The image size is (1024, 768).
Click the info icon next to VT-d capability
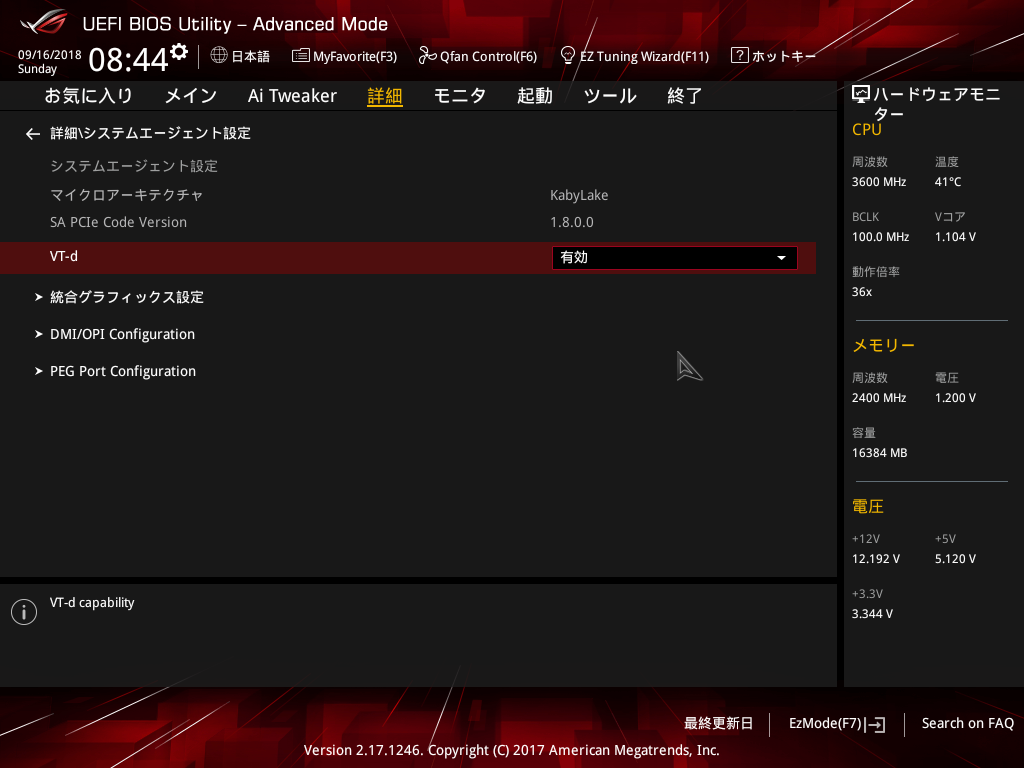click(x=23, y=611)
